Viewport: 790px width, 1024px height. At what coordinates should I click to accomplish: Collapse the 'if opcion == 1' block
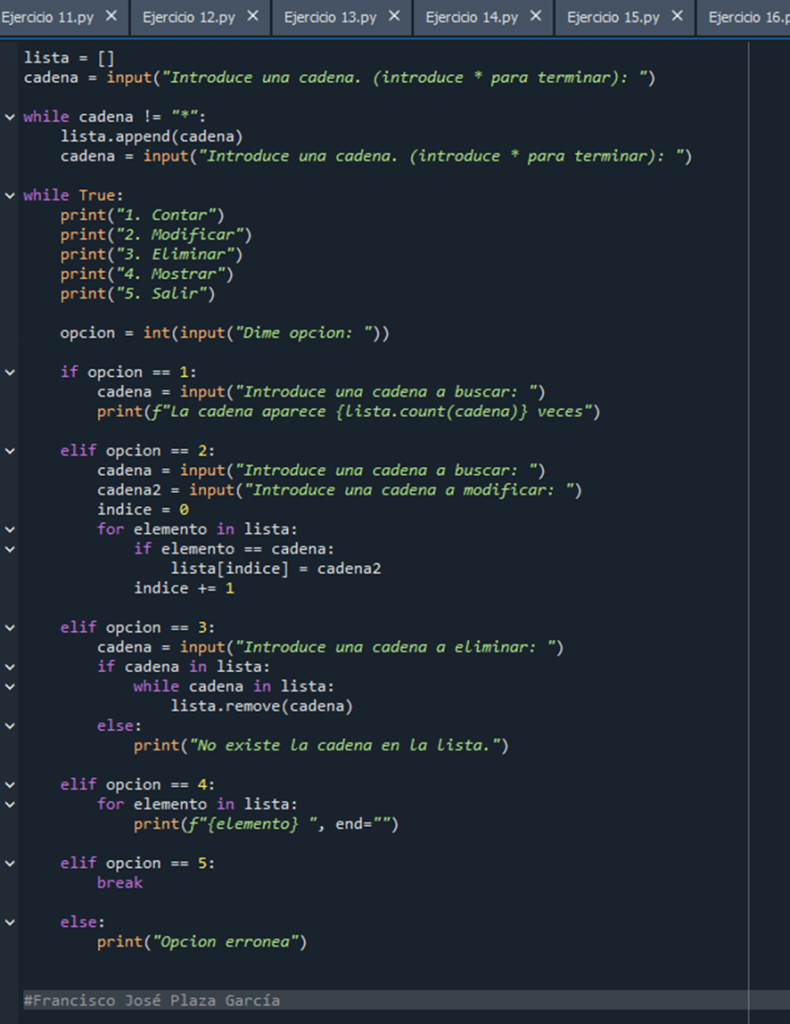[10, 372]
